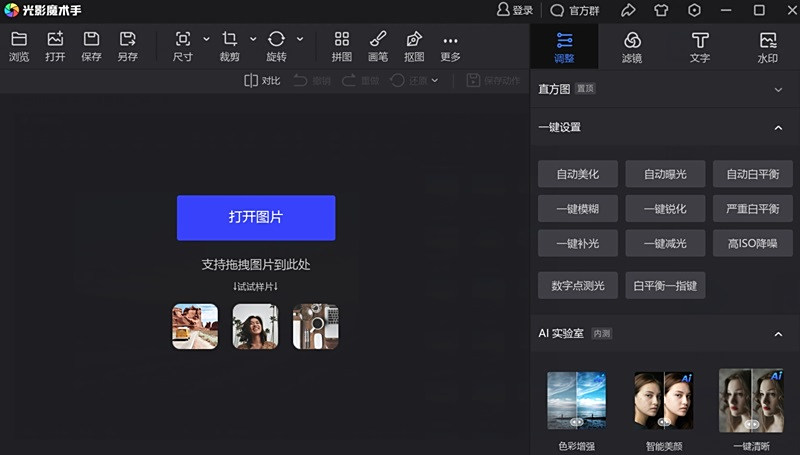Switch to the 滤镜 filter tab

point(632,46)
